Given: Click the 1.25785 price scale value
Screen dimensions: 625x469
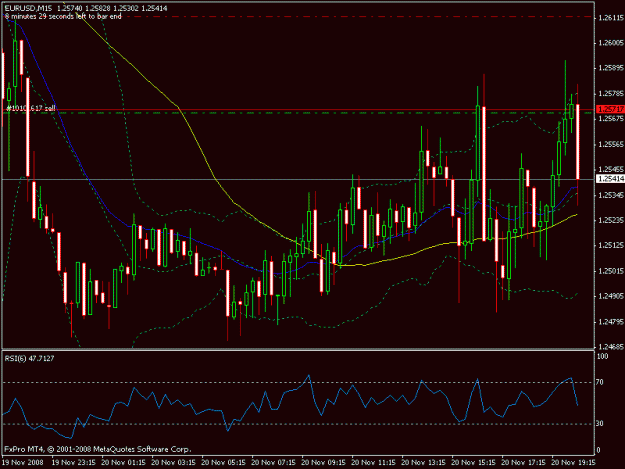Looking at the screenshot, I should [x=611, y=94].
